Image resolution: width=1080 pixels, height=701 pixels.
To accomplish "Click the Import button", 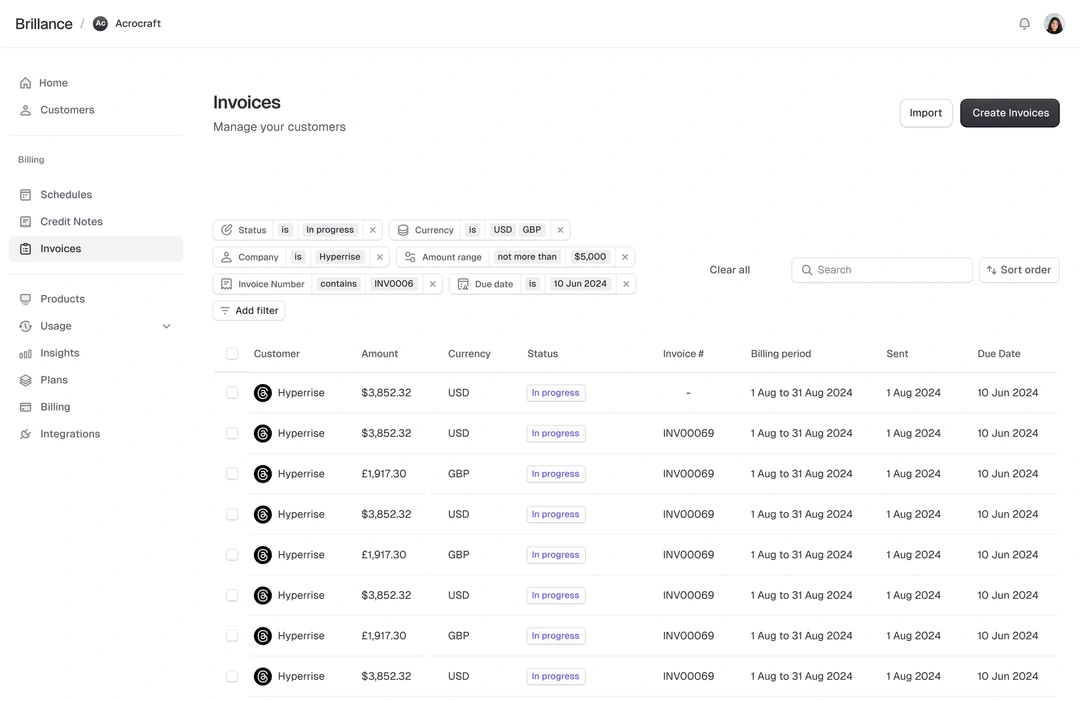I will tap(926, 113).
